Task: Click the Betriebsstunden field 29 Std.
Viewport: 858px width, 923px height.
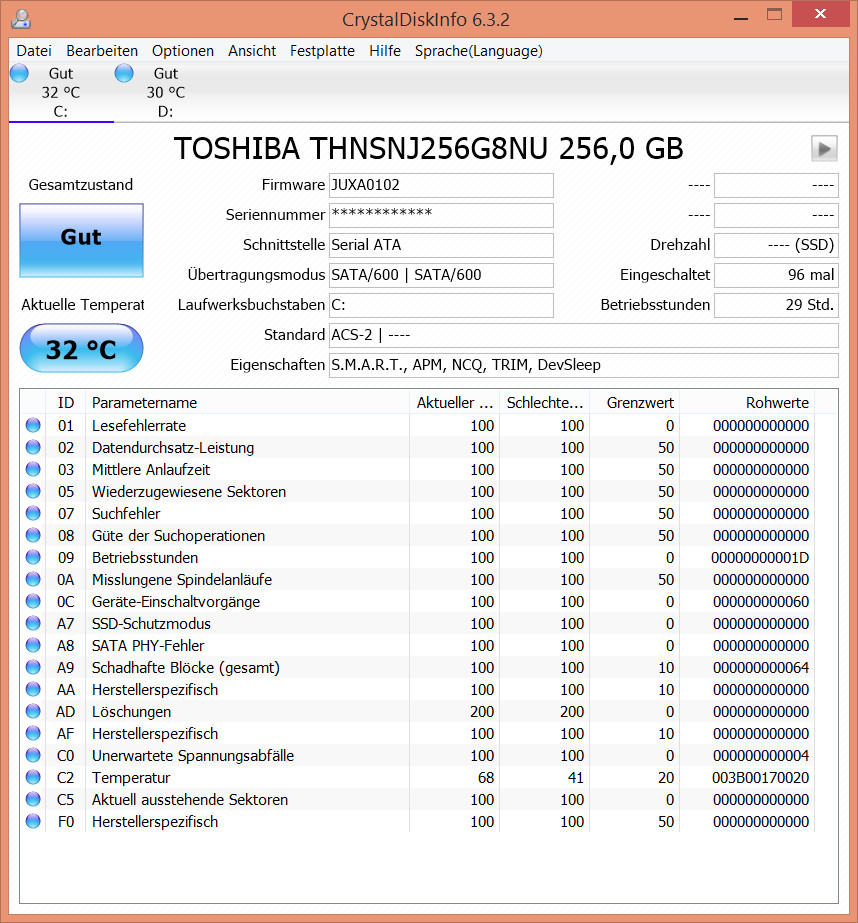Action: tap(776, 305)
